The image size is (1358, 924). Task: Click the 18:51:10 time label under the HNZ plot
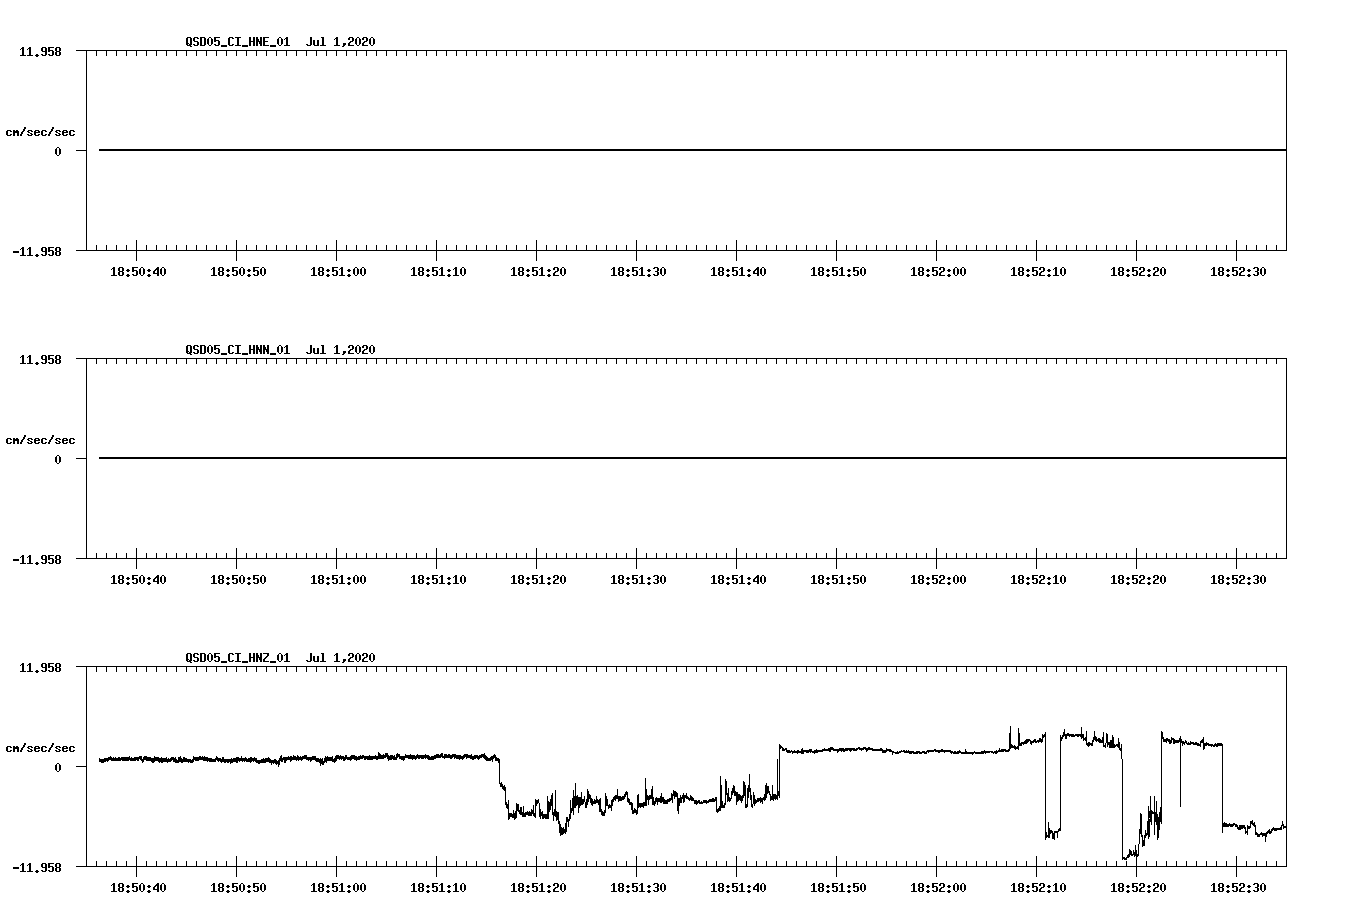pyautogui.click(x=438, y=888)
